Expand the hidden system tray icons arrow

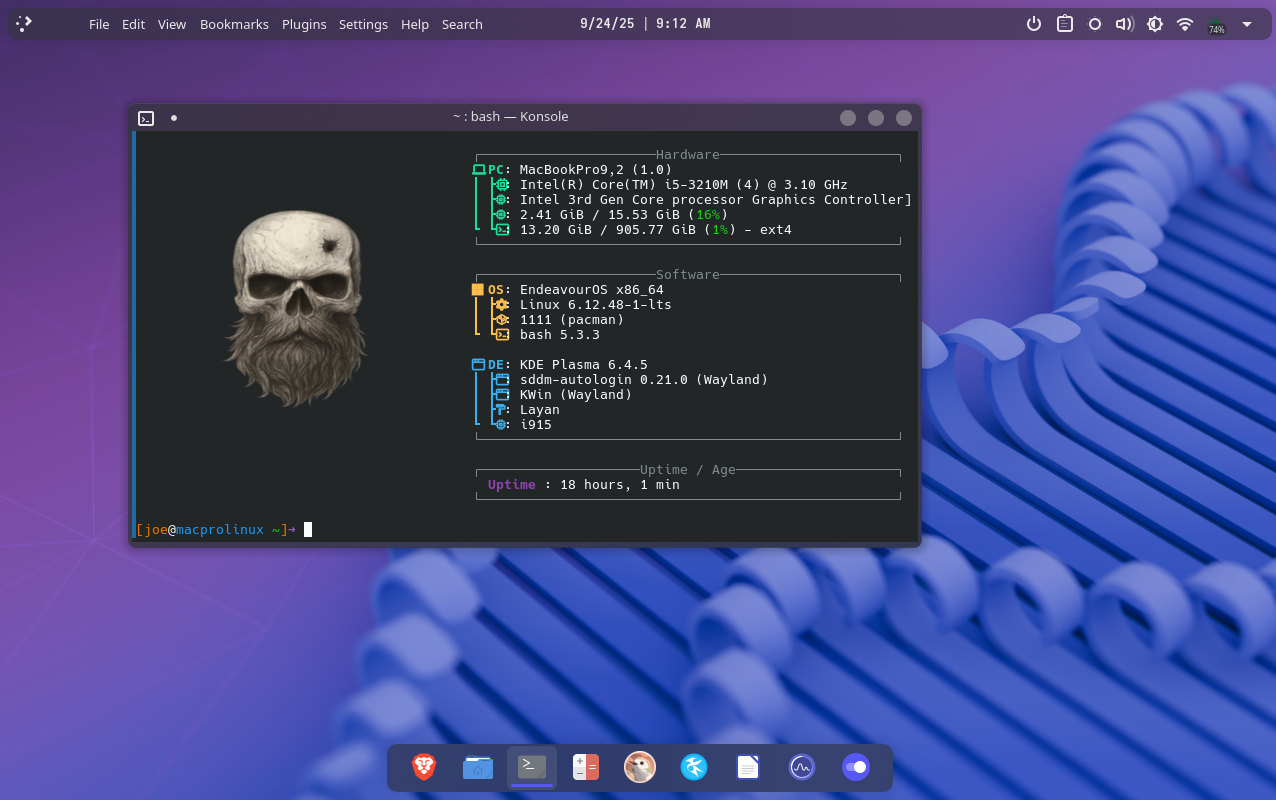coord(1246,24)
